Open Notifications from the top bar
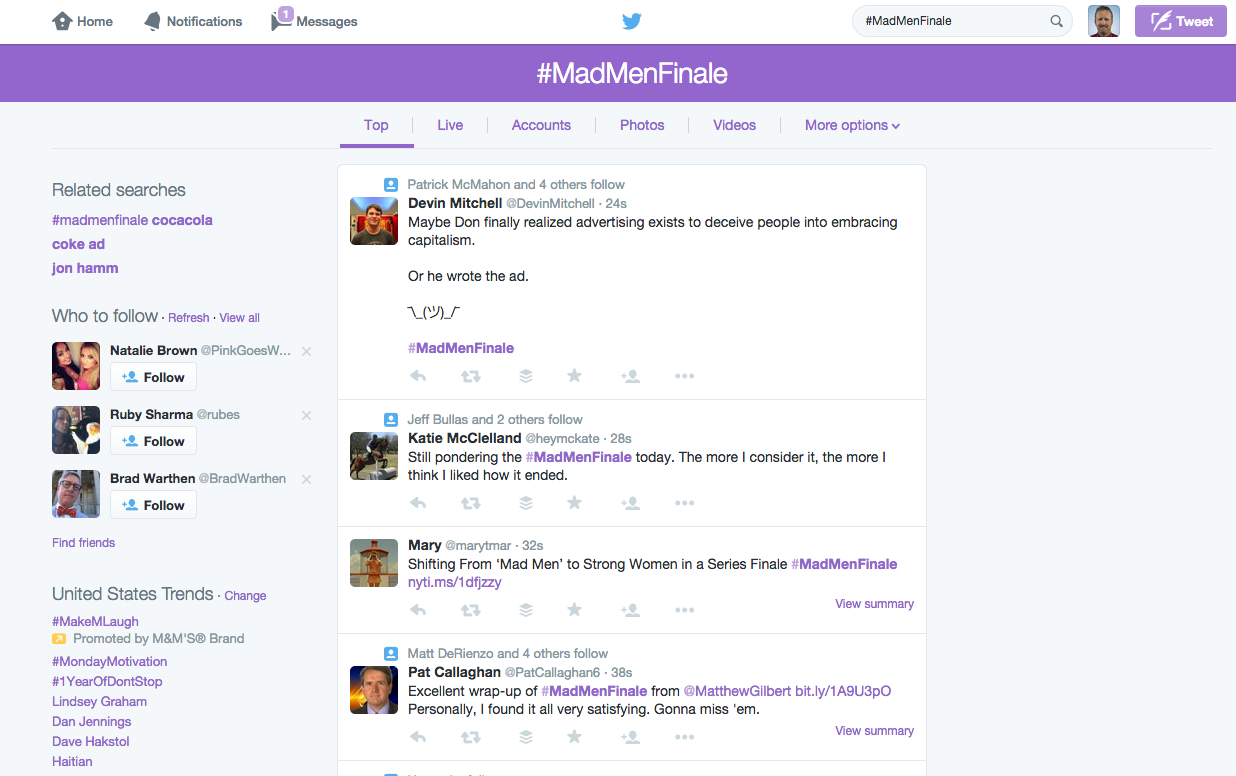1236x776 pixels. (x=193, y=21)
